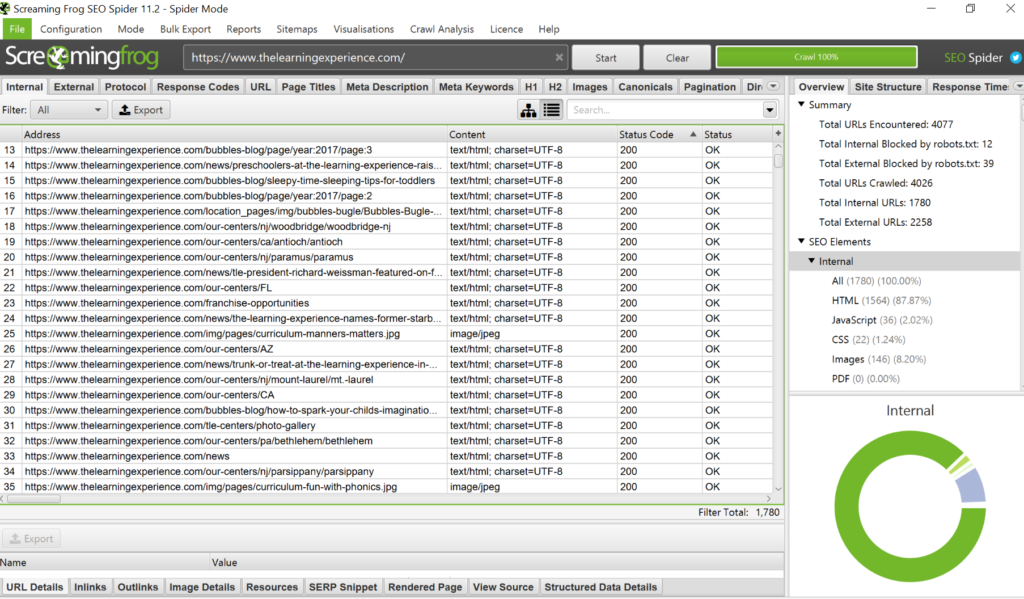
Task: Open the Help menu
Action: [x=549, y=29]
